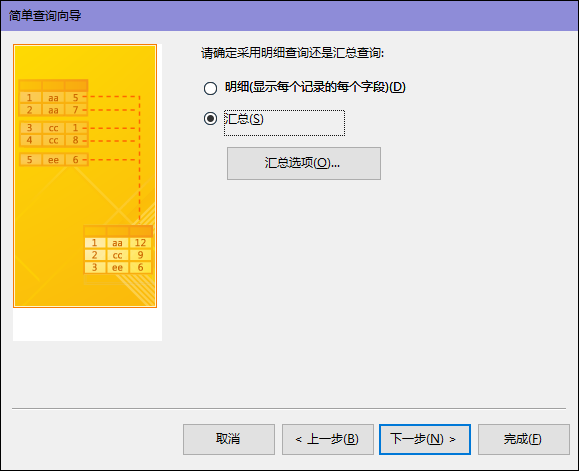Click the 简单查询向导 title bar text

pos(45,16)
